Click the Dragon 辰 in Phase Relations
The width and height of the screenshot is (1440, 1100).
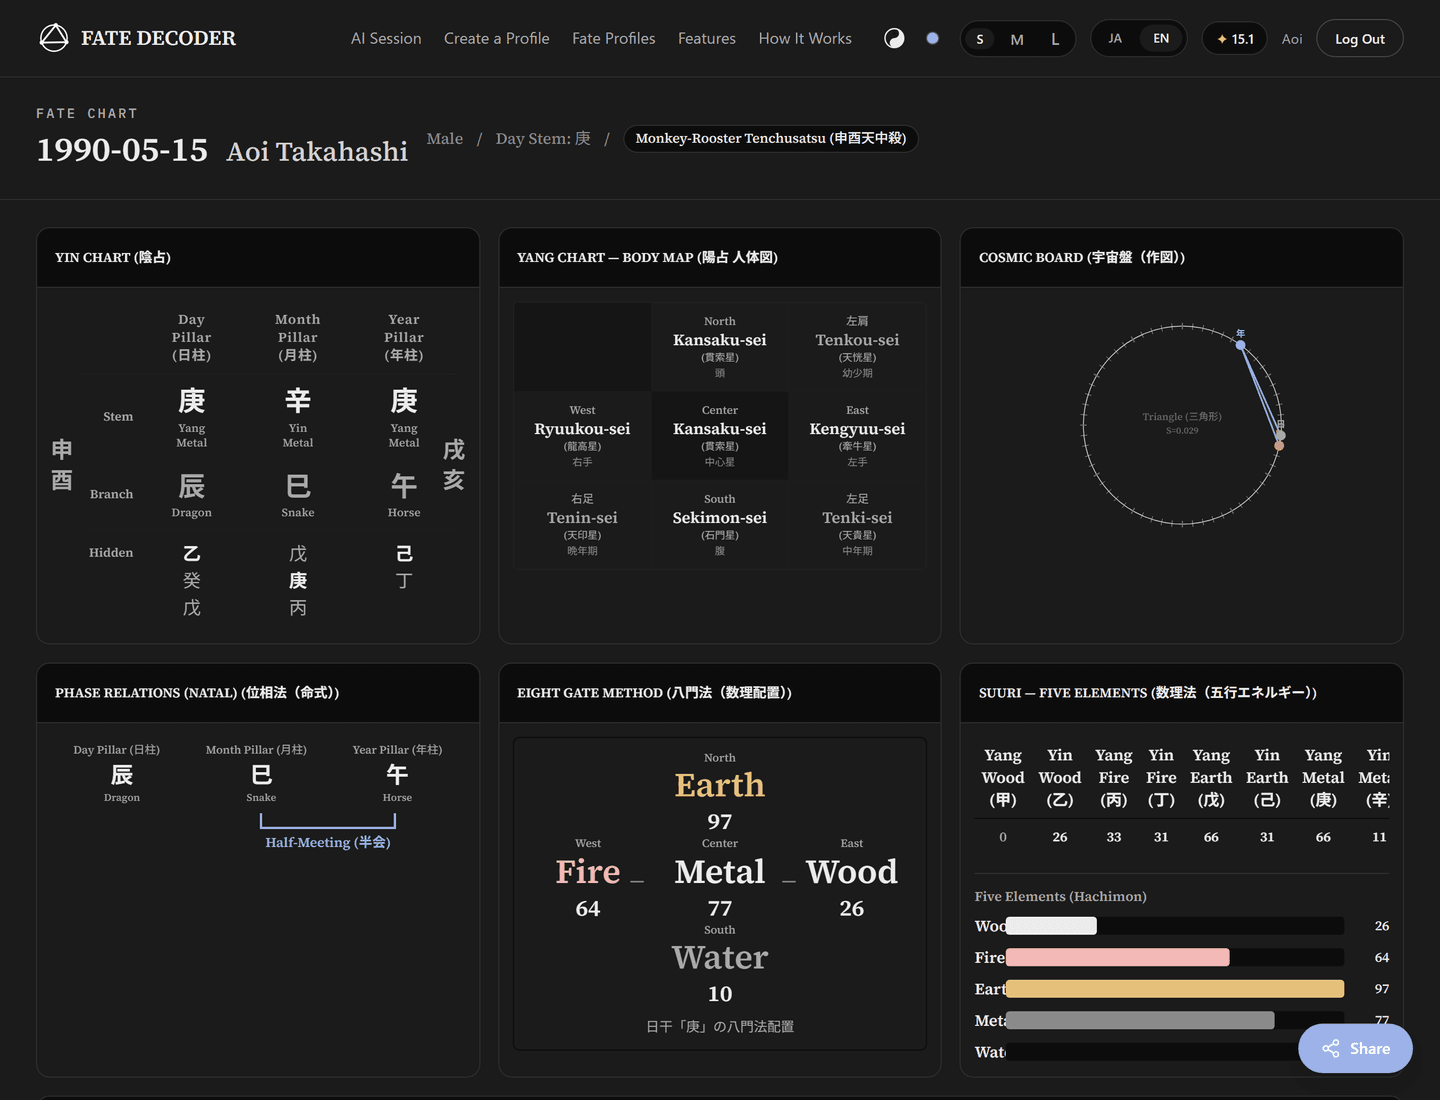click(122, 775)
